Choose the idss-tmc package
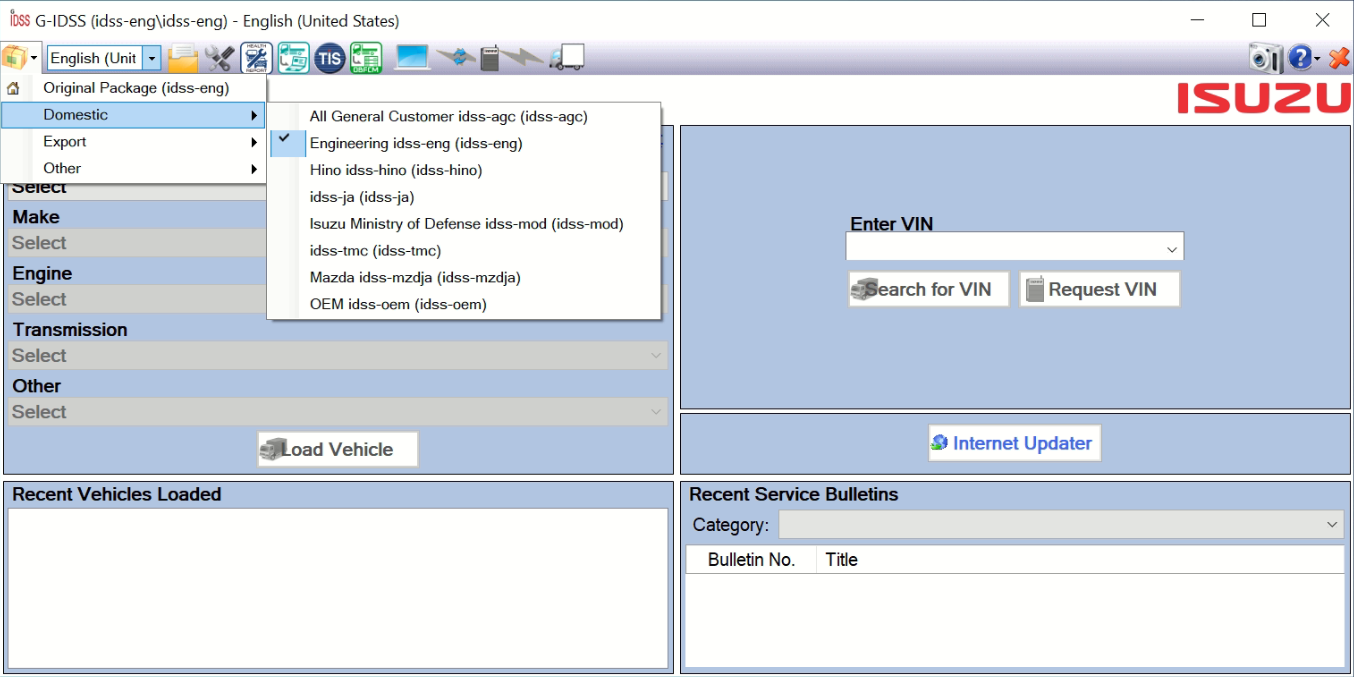 click(x=464, y=251)
